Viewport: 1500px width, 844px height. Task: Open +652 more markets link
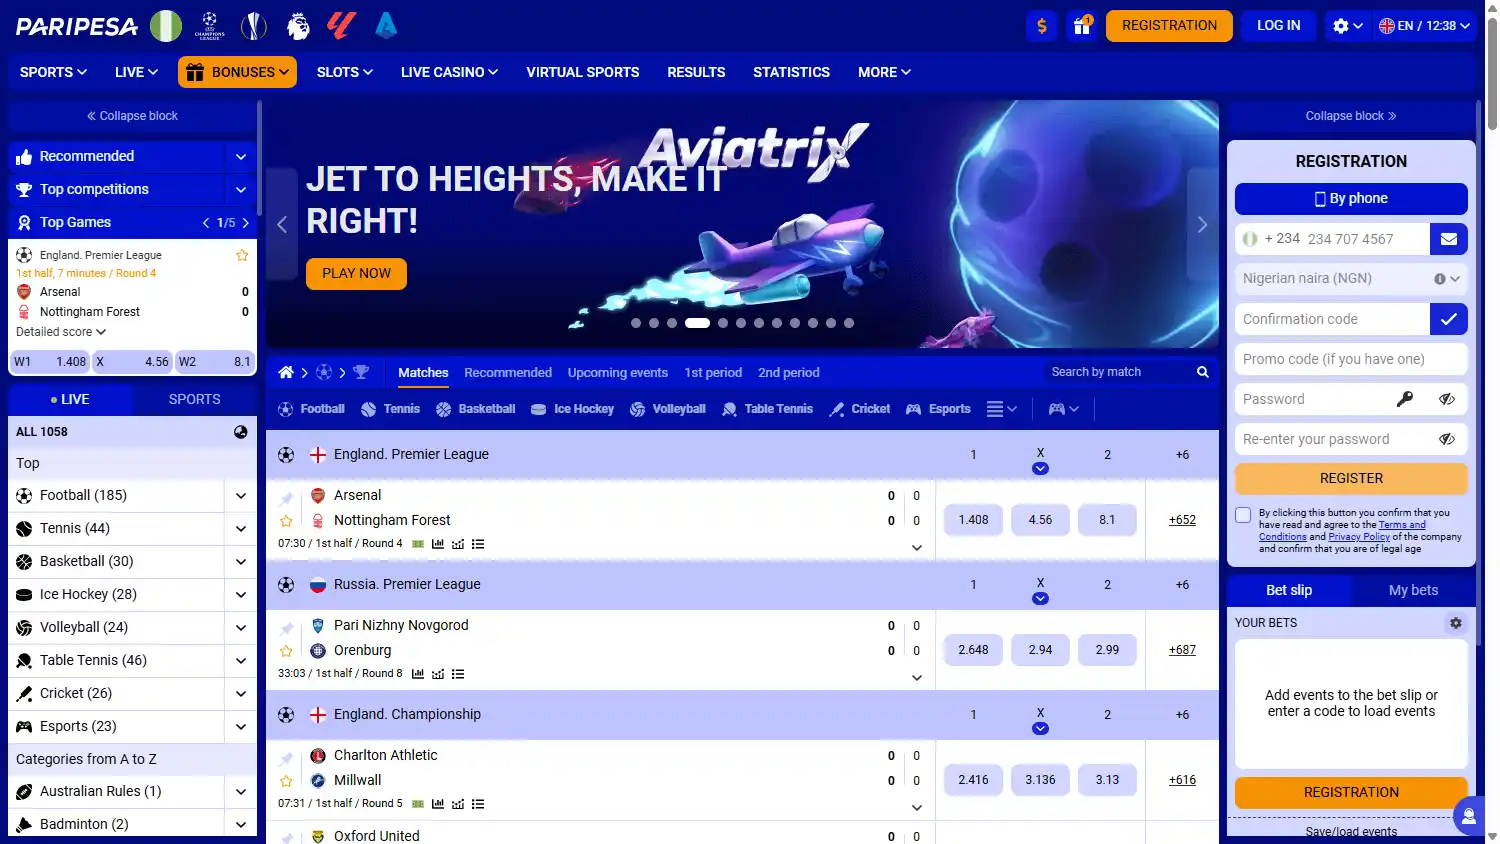tap(1182, 520)
